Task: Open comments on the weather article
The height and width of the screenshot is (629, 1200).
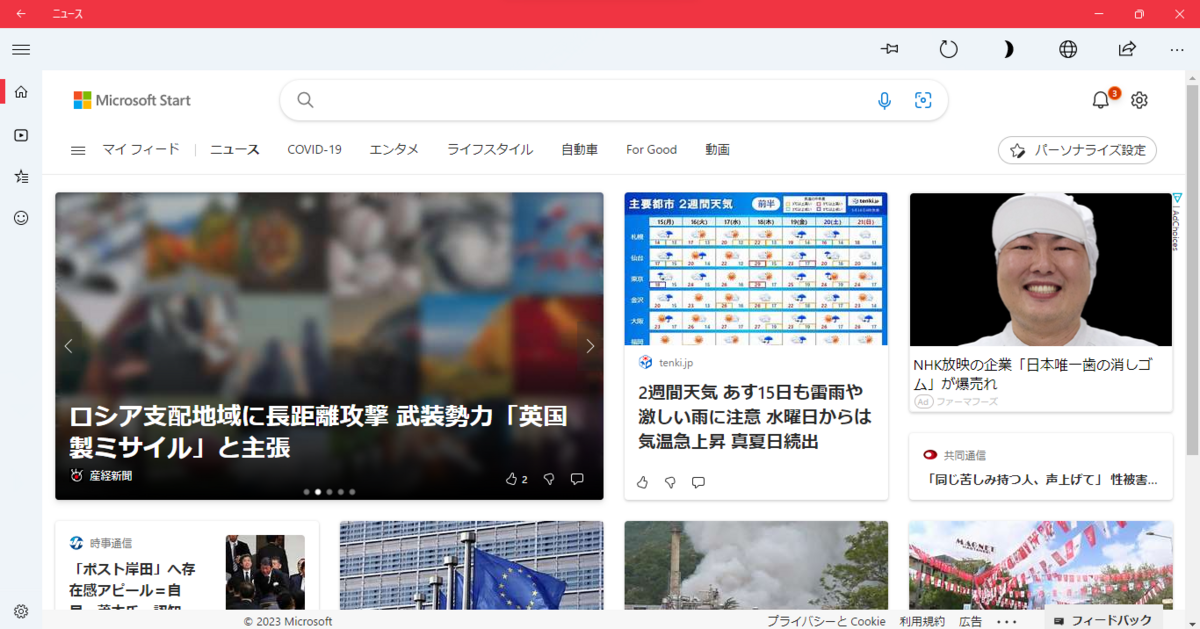Action: coord(698,482)
